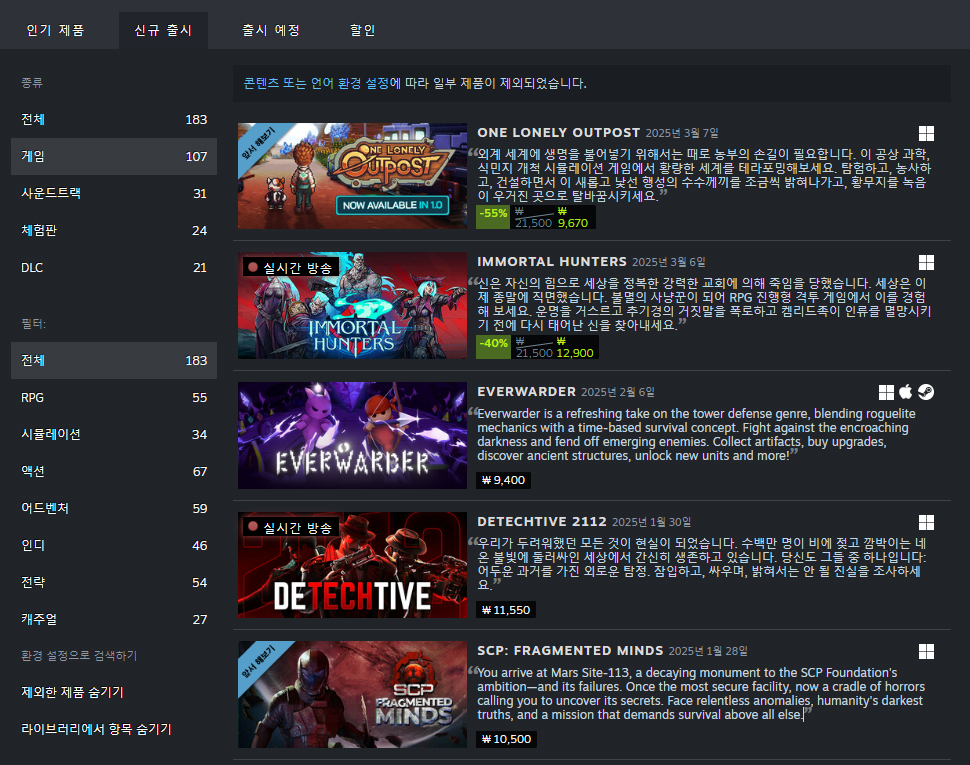Image resolution: width=970 pixels, height=765 pixels.
Task: Select 전체 183 under 종류
Action: tap(114, 119)
